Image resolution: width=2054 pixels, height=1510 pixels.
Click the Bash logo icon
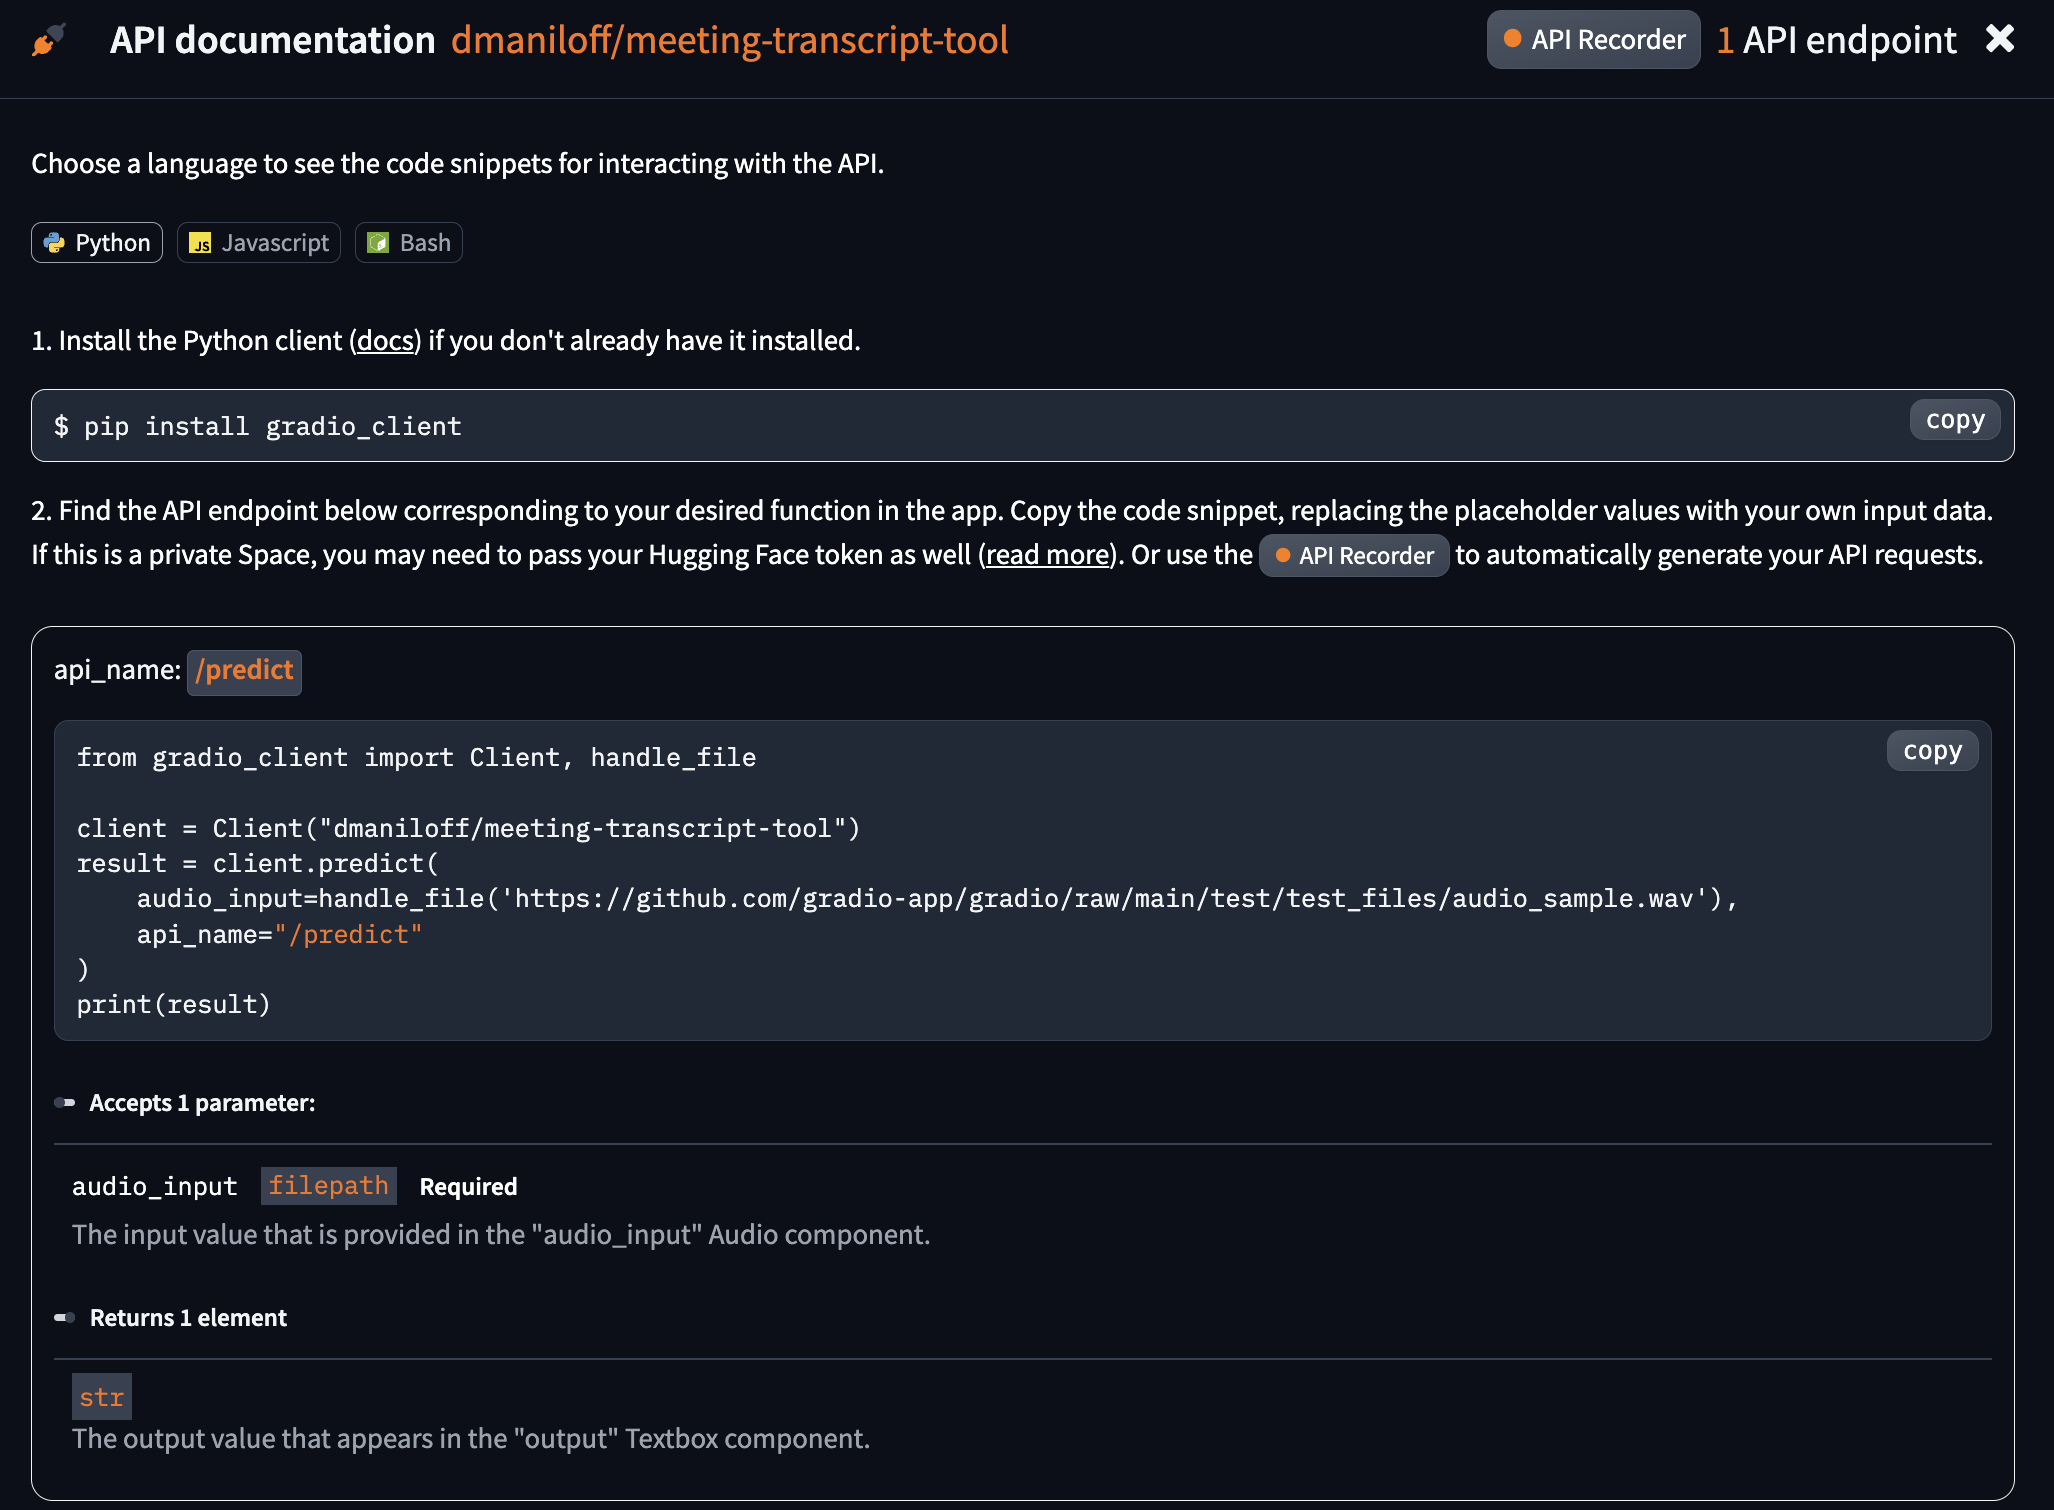tap(378, 243)
